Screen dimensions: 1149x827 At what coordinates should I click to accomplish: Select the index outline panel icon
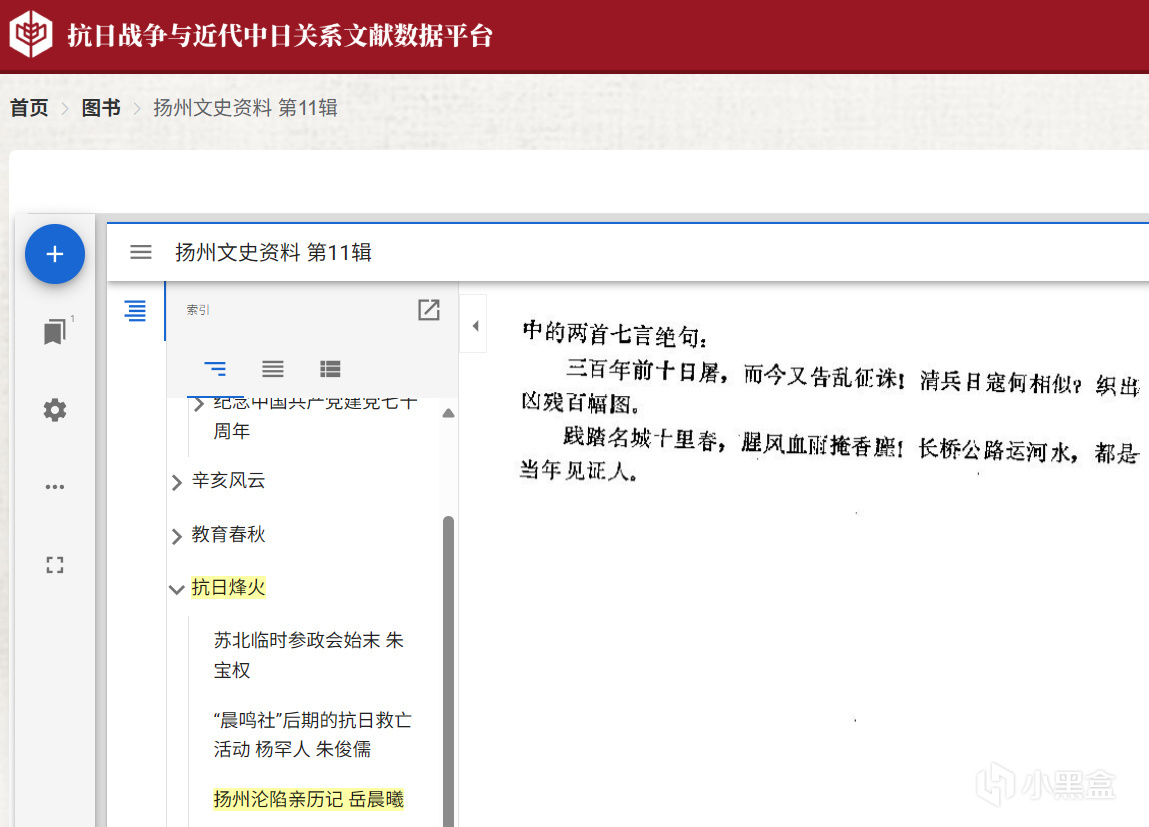pos(135,311)
